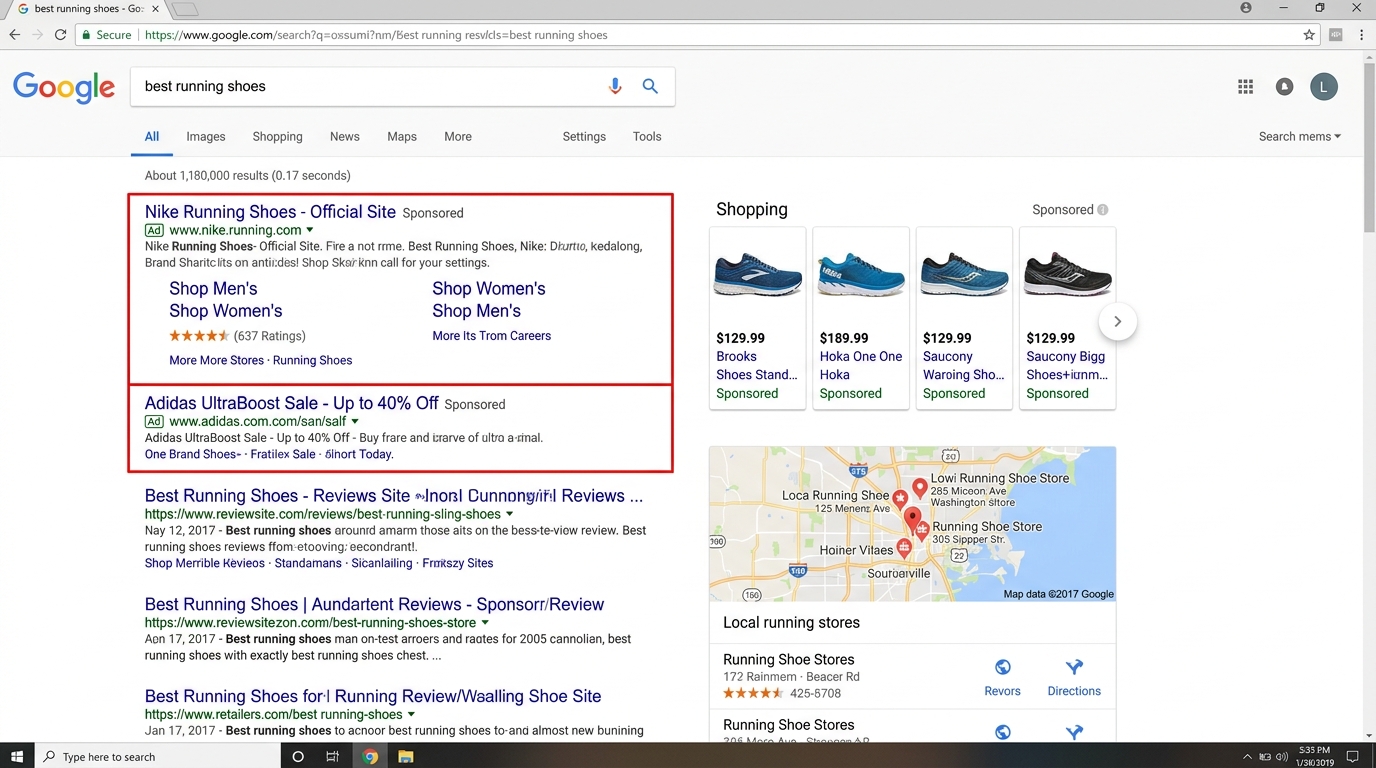The height and width of the screenshot is (768, 1376).
Task: Open Task View on the taskbar
Action: [x=333, y=756]
